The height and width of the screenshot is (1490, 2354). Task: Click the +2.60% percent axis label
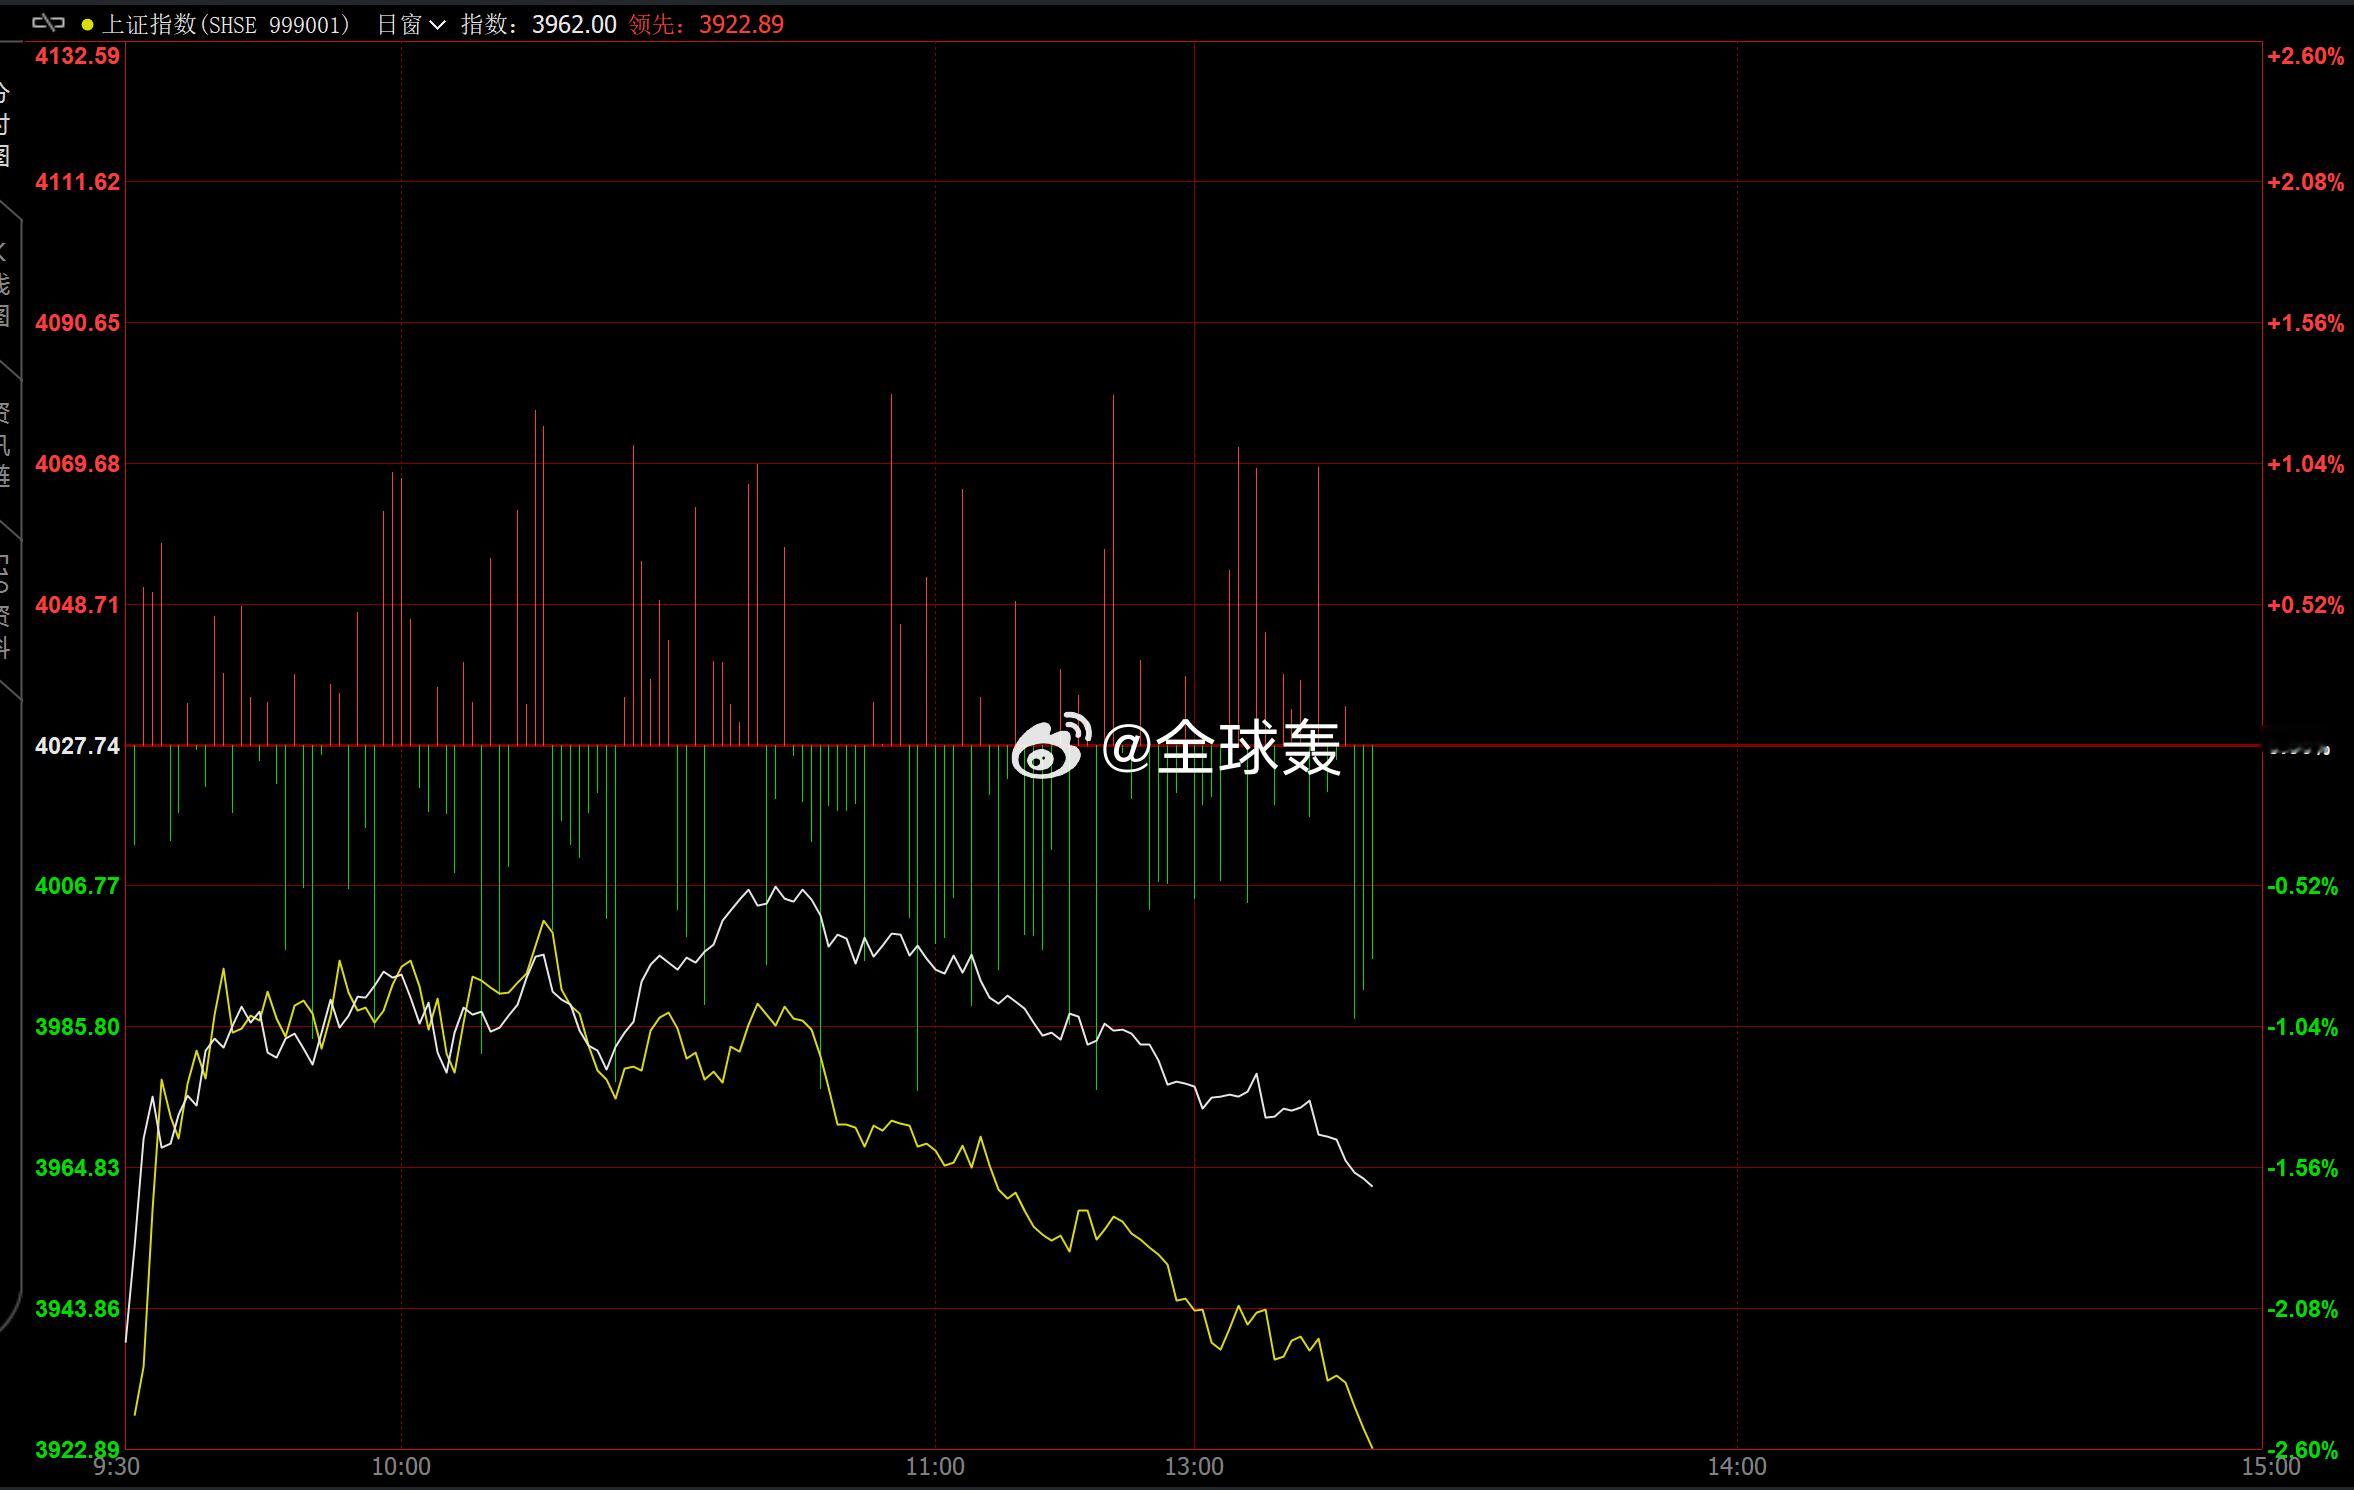click(2305, 56)
